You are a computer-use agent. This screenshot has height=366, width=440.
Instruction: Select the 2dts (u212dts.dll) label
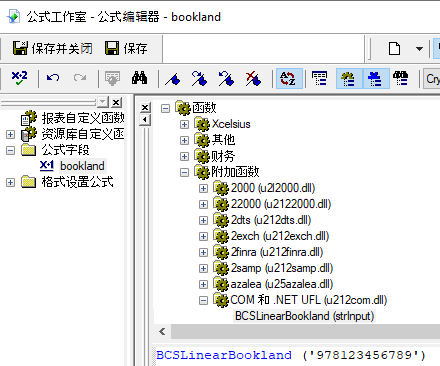pos(271,220)
